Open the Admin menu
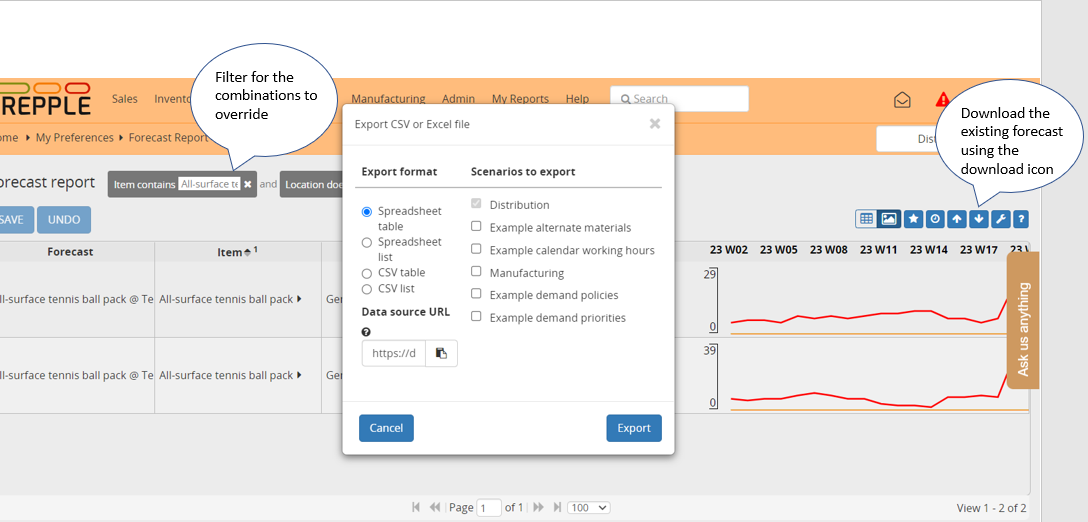The width and height of the screenshot is (1088, 522). (x=459, y=99)
